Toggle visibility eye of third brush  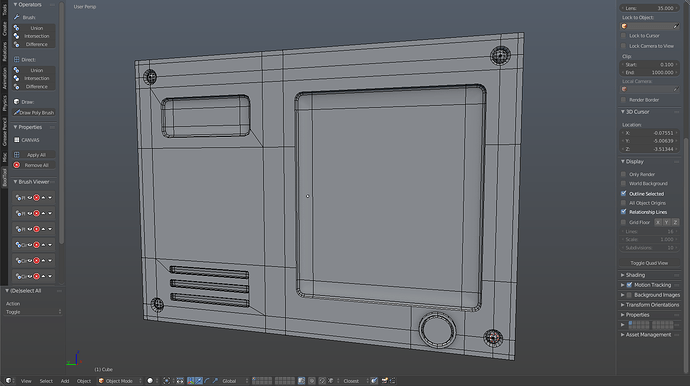pos(30,229)
